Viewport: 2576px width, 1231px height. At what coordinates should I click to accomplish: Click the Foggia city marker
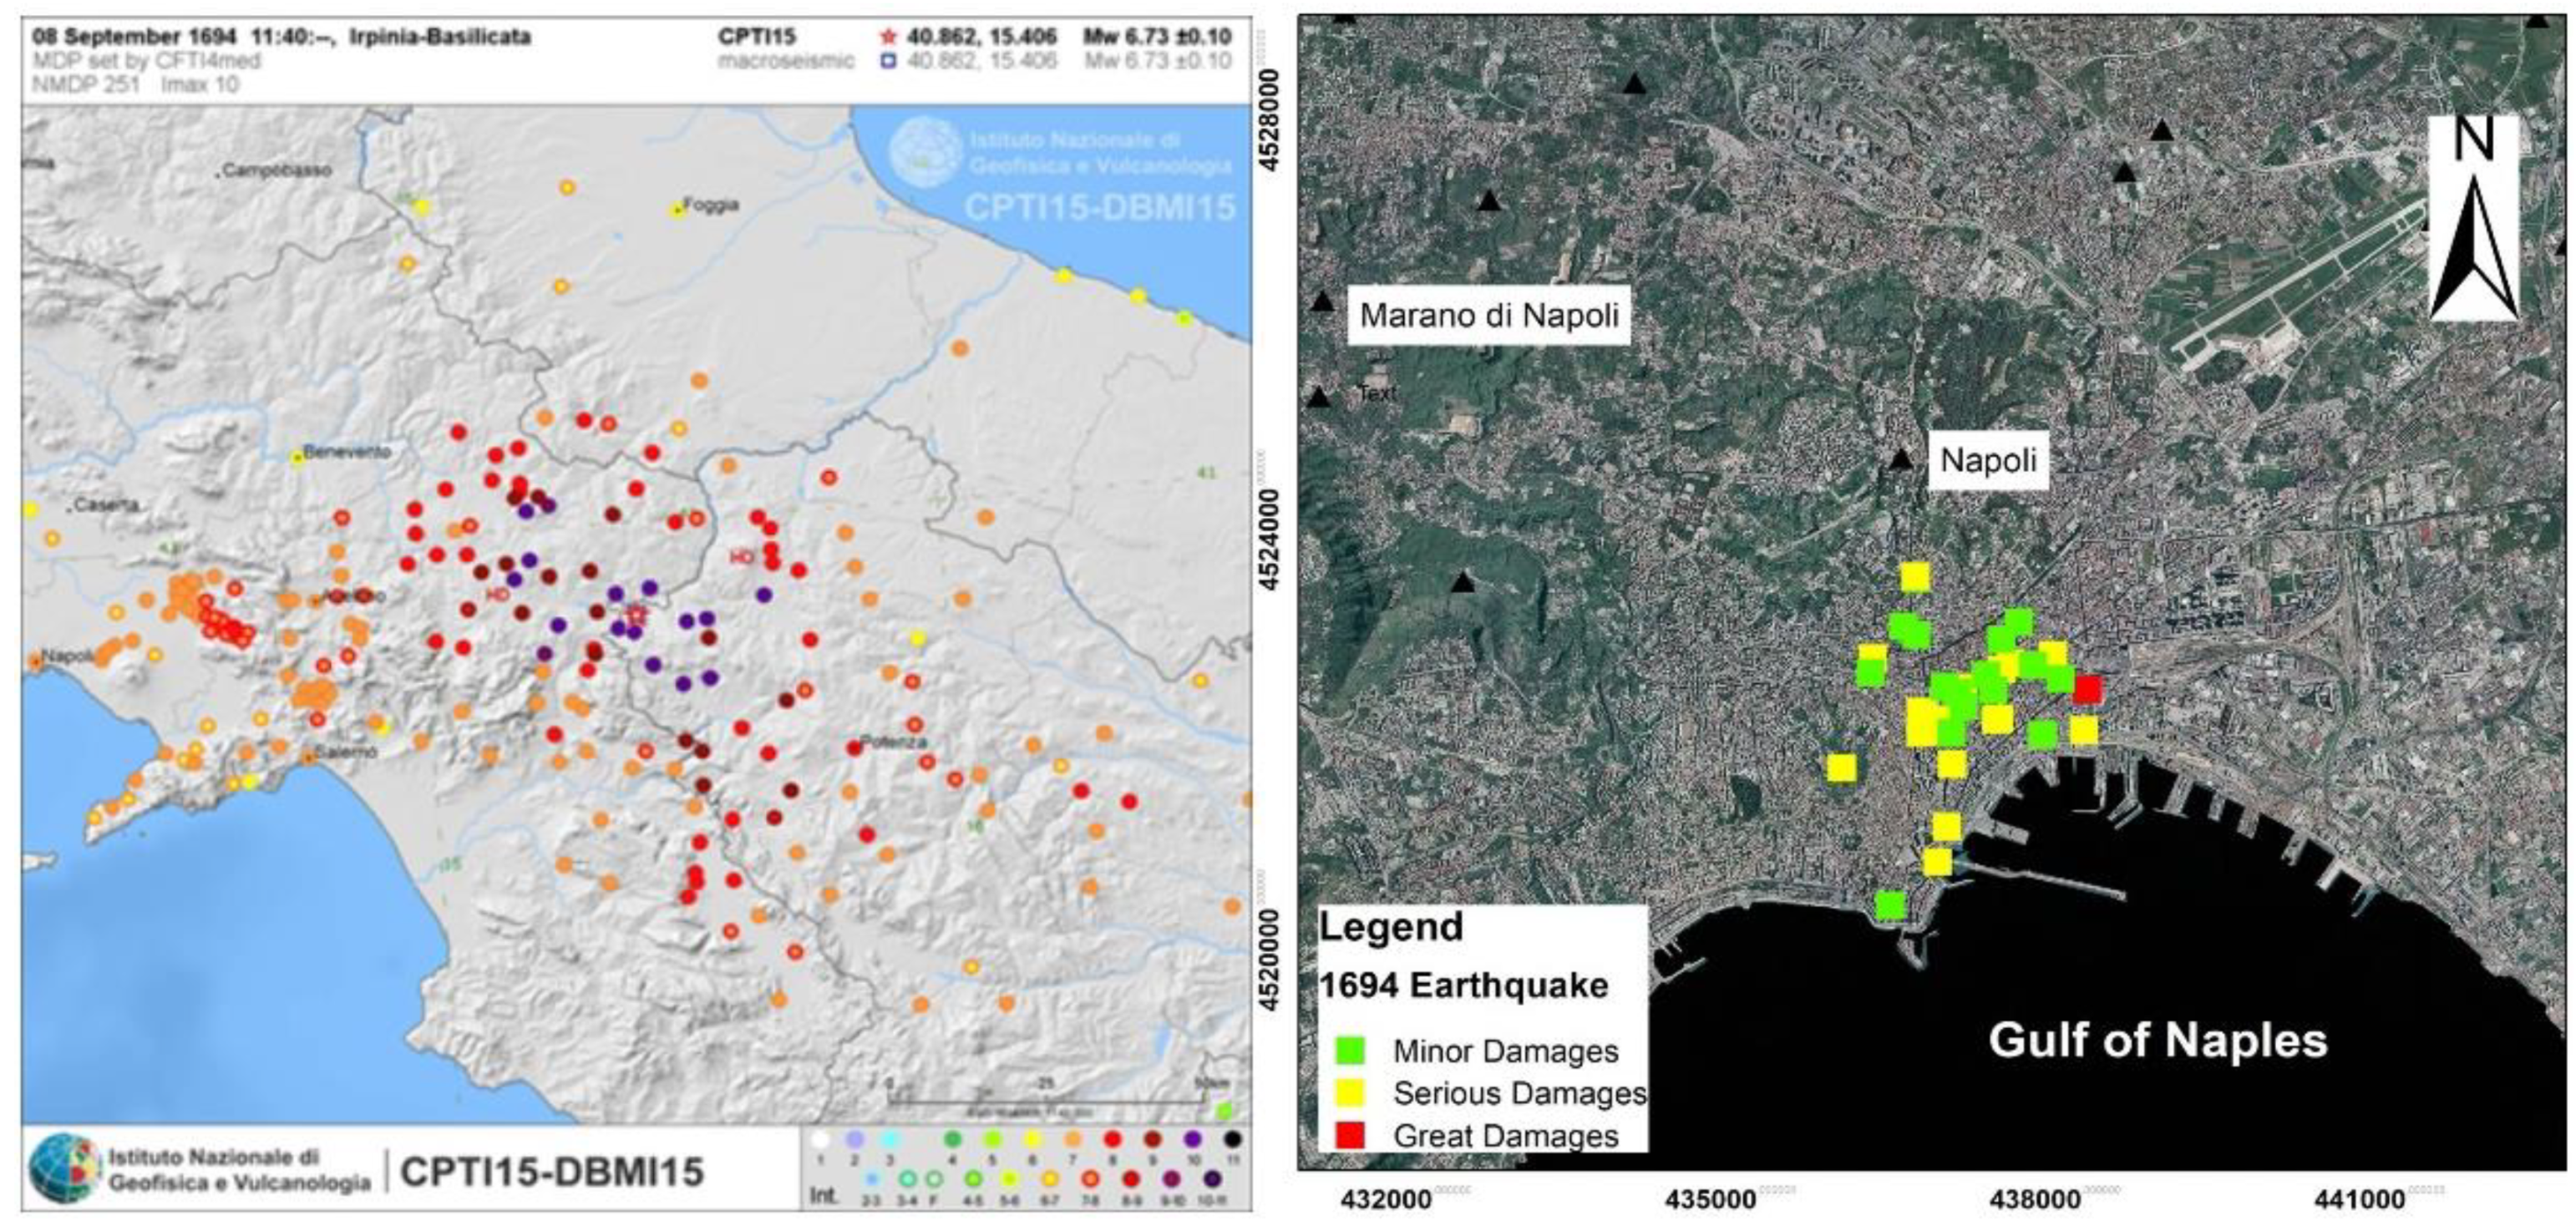(678, 211)
